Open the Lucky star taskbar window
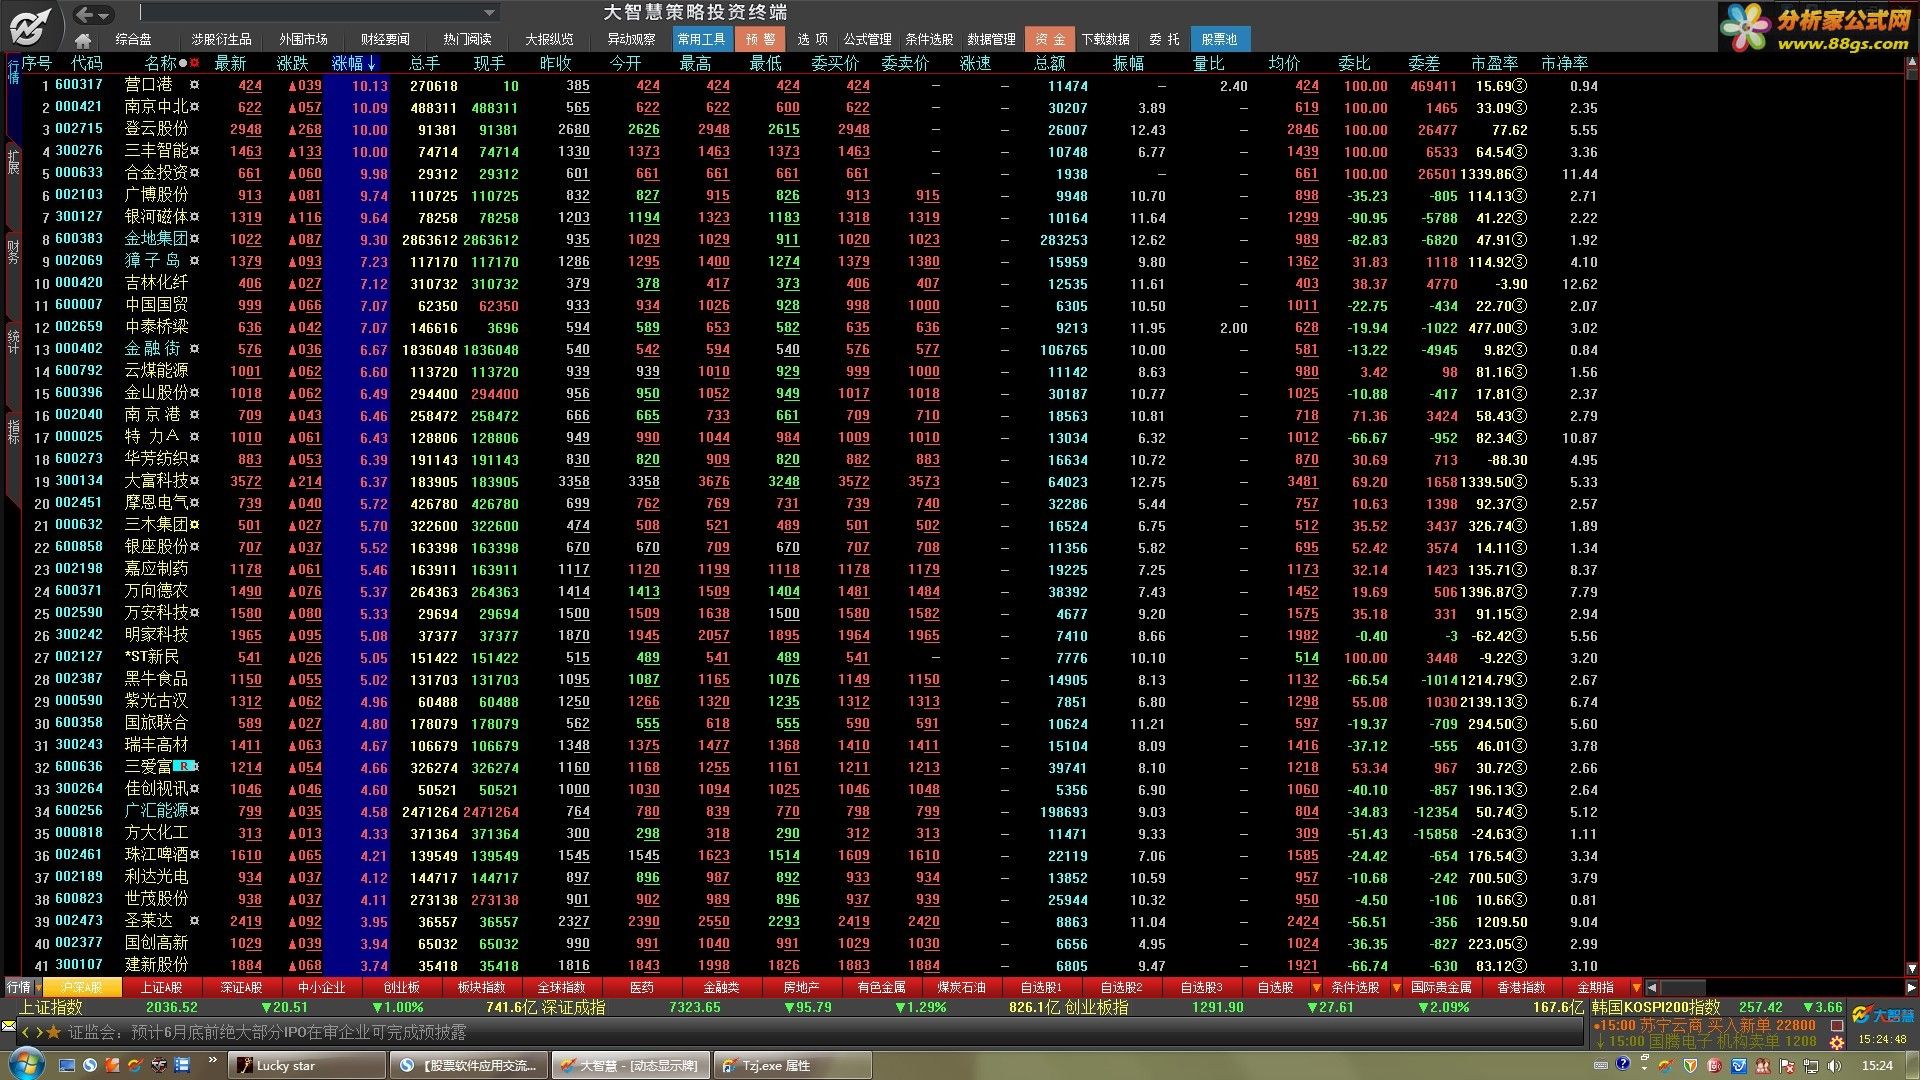 point(307,1065)
